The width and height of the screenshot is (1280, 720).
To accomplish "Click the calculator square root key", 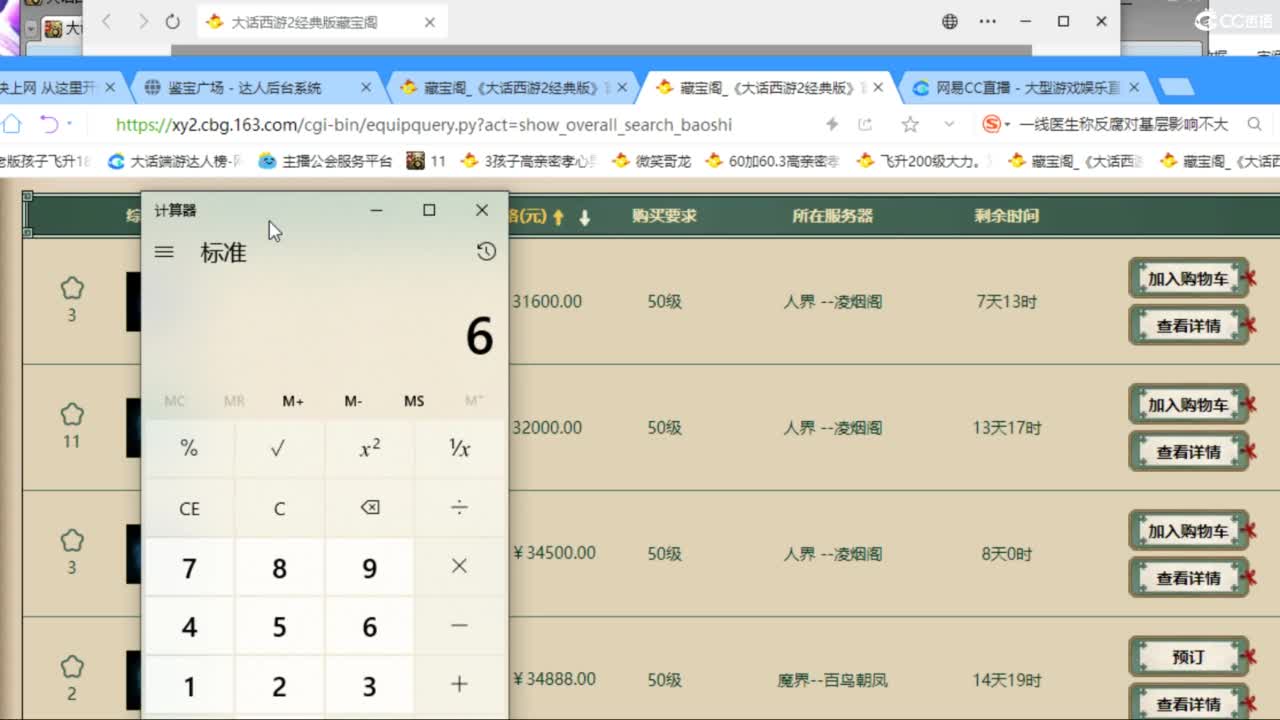I will coord(279,449).
